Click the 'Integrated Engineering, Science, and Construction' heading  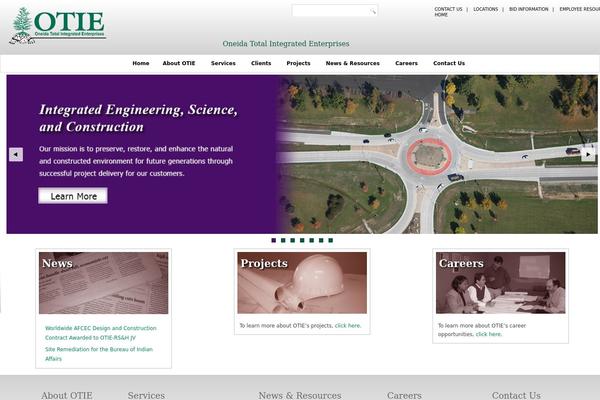(x=139, y=118)
